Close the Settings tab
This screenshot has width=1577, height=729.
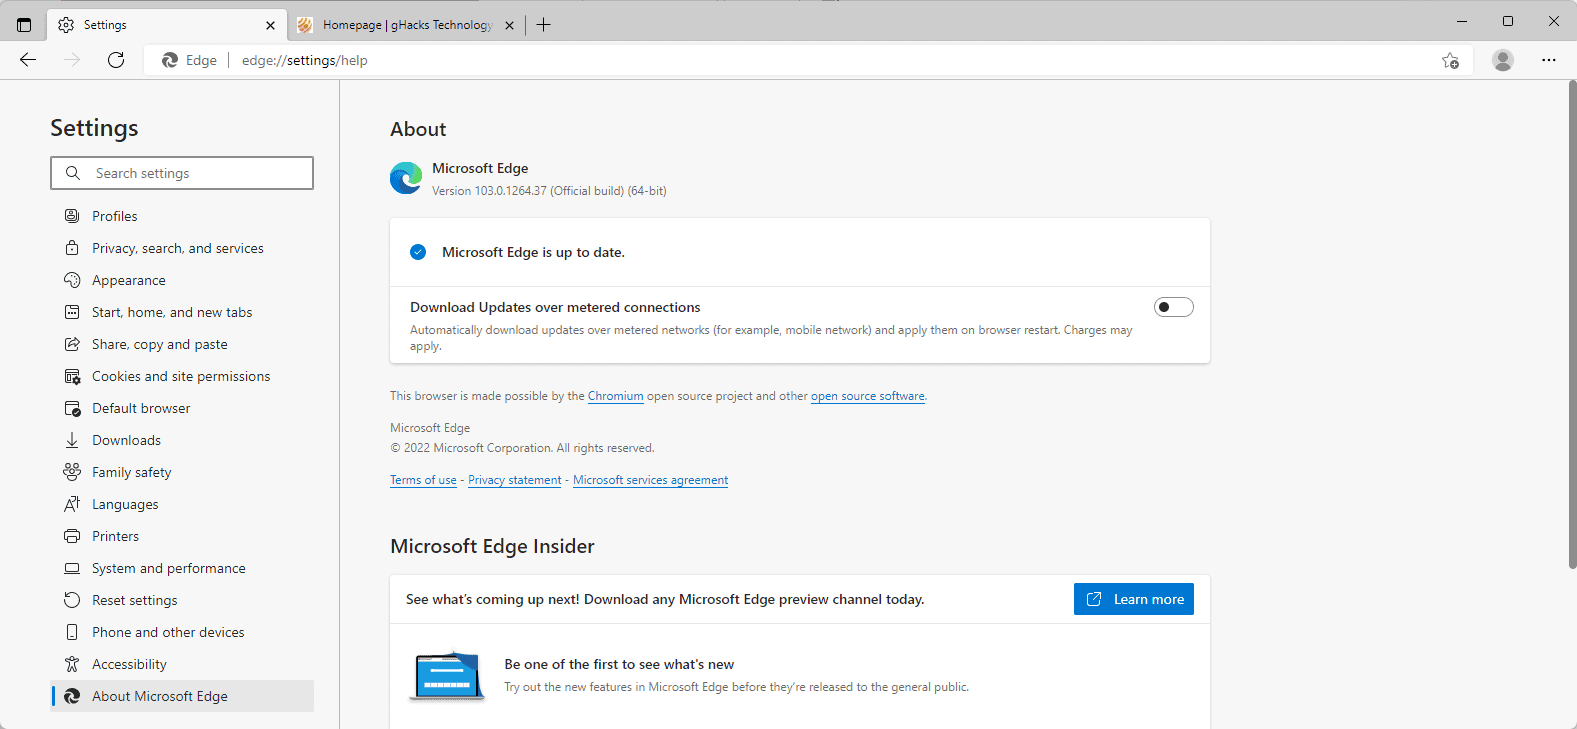pyautogui.click(x=270, y=25)
